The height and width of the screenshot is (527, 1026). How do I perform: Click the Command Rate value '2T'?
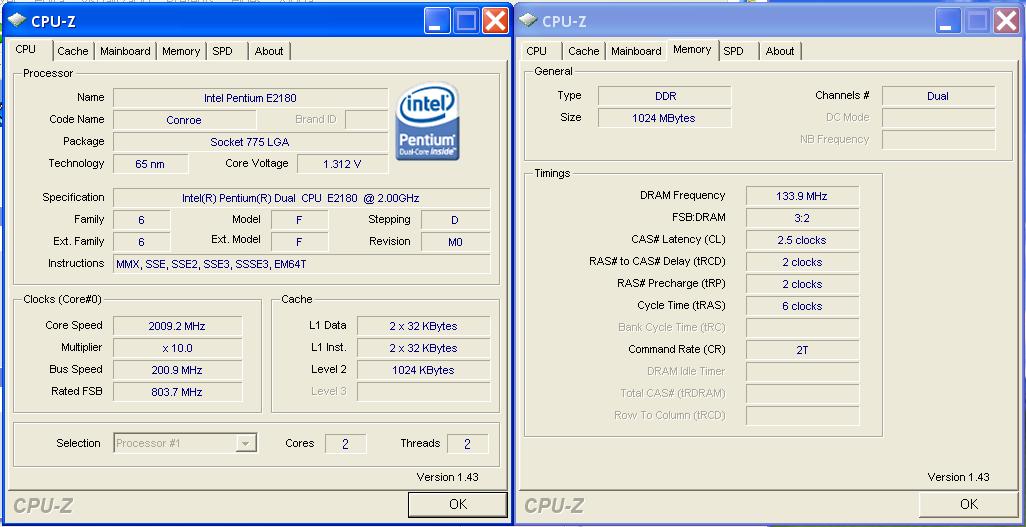(802, 350)
